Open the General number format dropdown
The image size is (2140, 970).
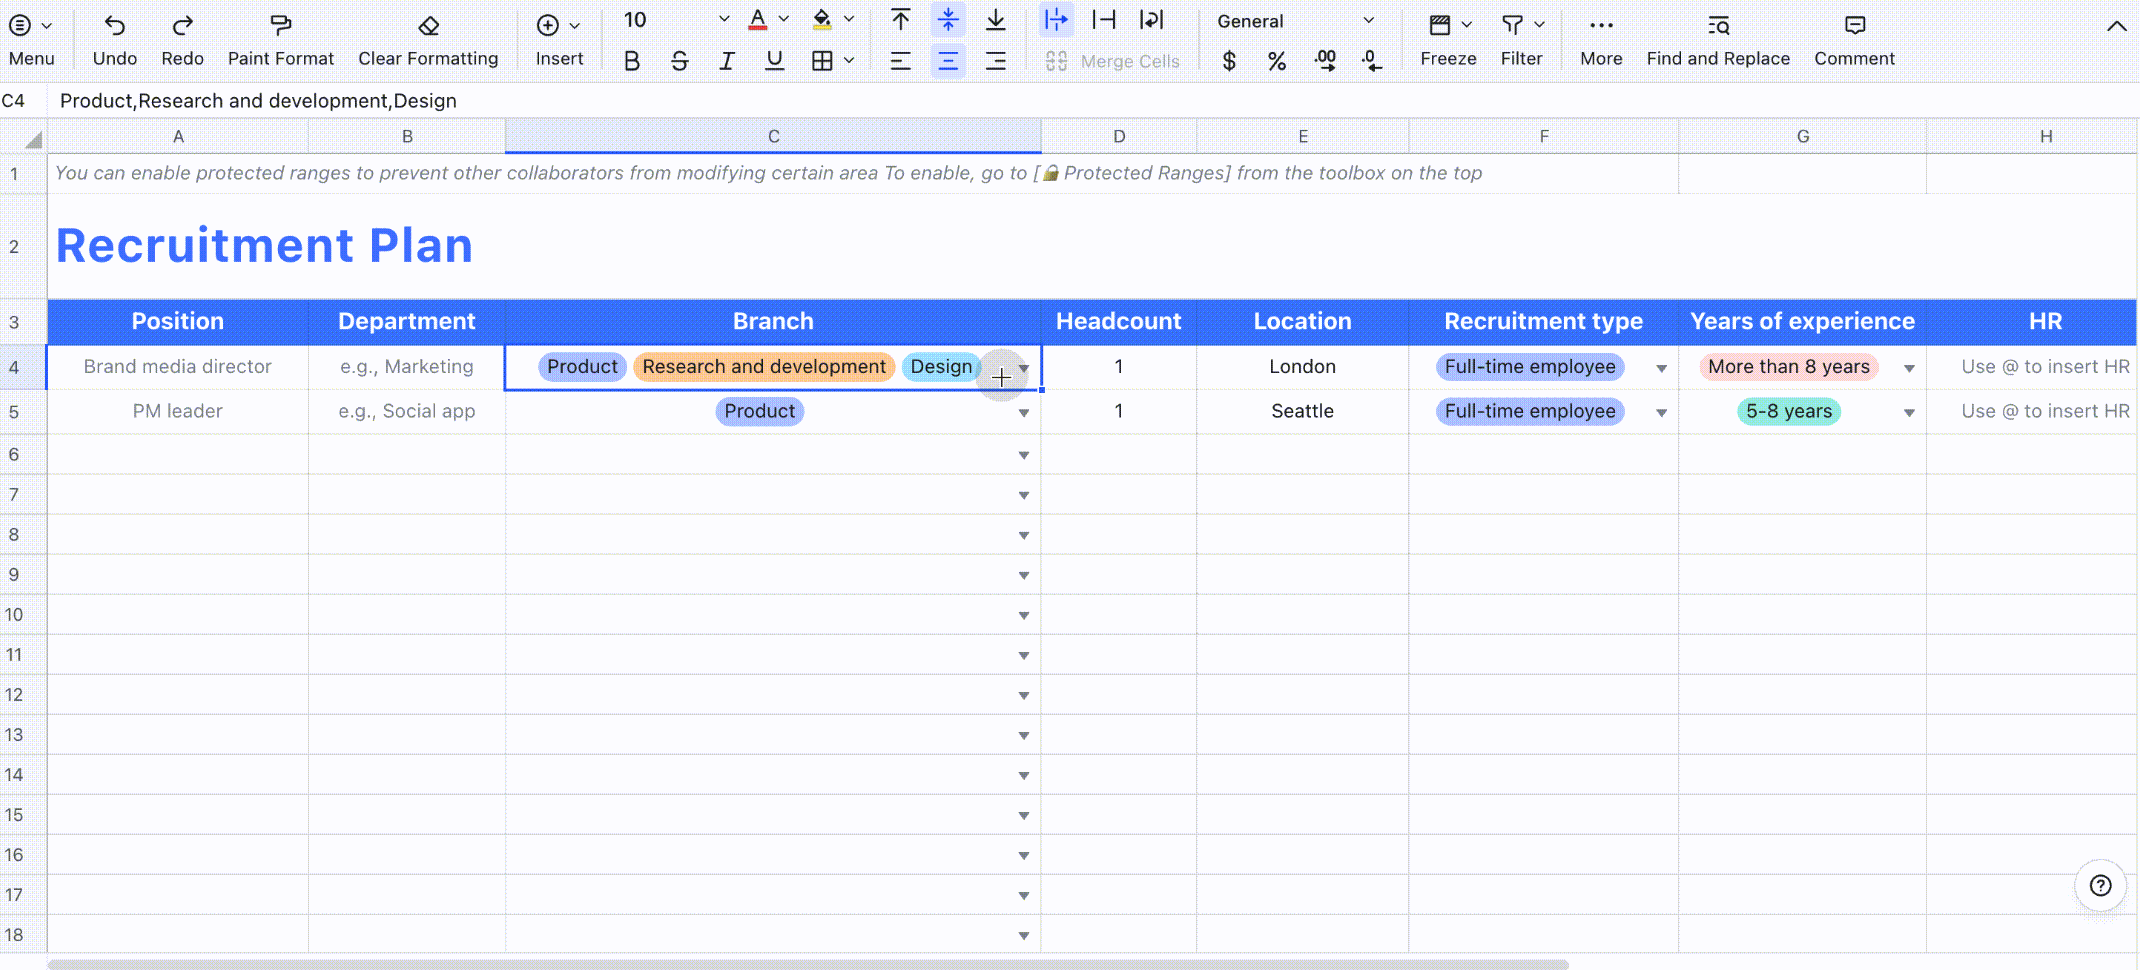(1368, 20)
